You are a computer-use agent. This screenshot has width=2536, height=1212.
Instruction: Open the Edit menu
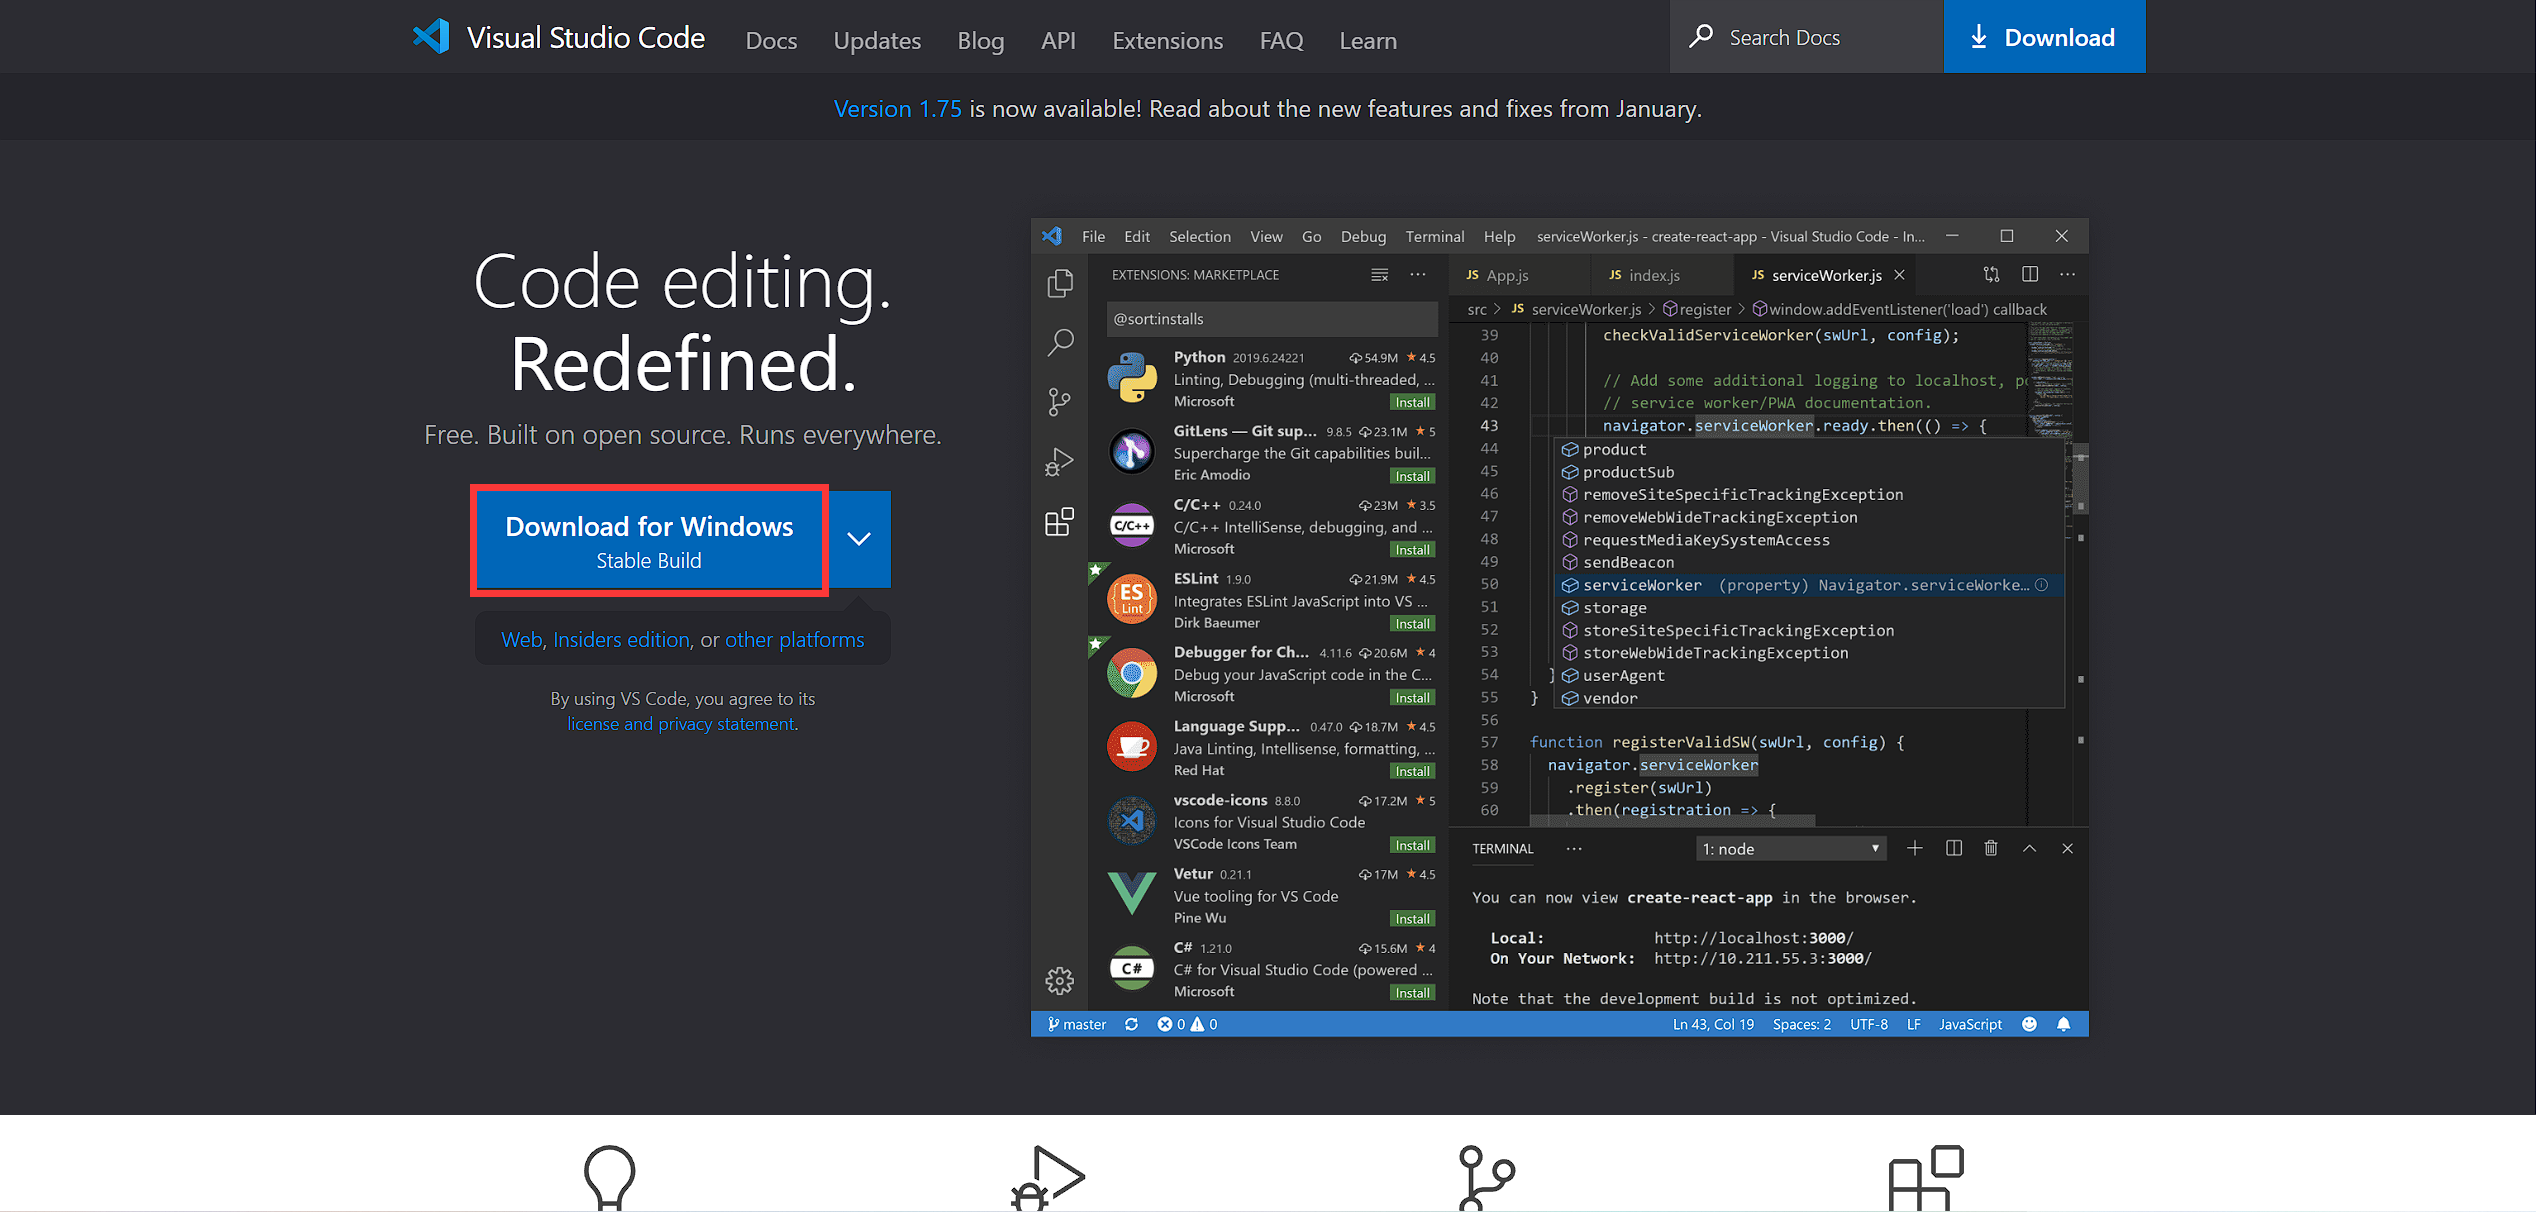coord(1137,236)
